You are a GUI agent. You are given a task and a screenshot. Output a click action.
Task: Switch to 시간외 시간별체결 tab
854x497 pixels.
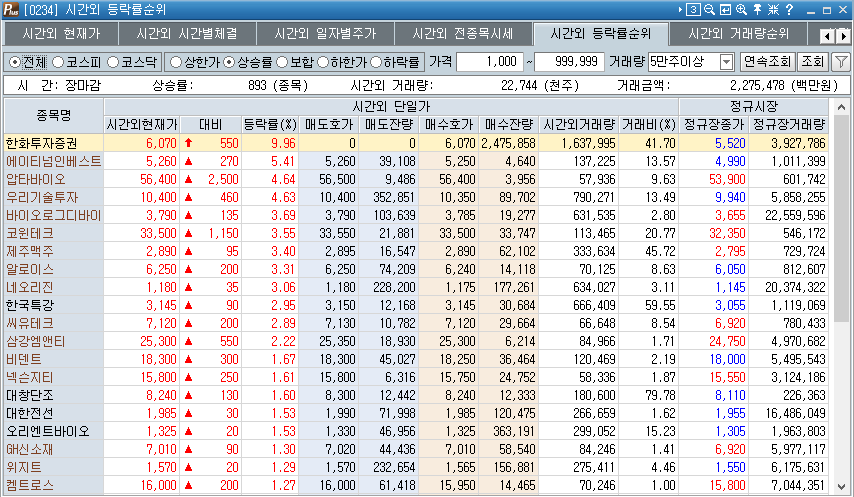[x=187, y=34]
